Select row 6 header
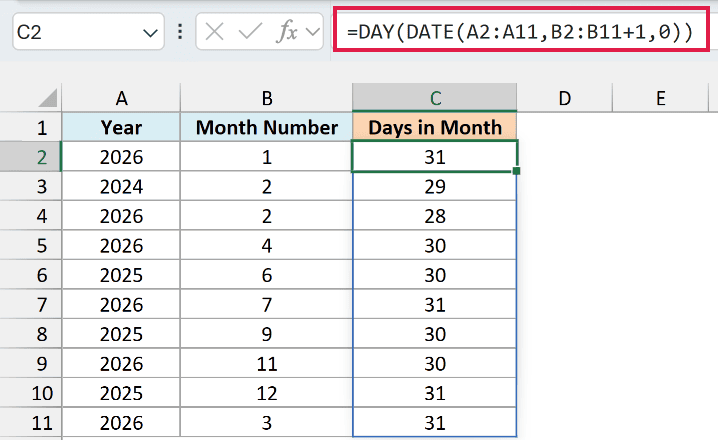The height and width of the screenshot is (440, 718). [31, 275]
